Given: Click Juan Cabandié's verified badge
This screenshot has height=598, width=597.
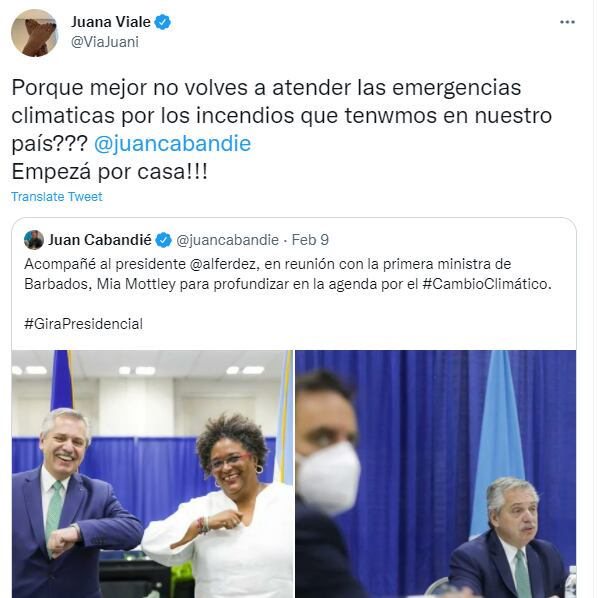Looking at the screenshot, I should (x=164, y=240).
